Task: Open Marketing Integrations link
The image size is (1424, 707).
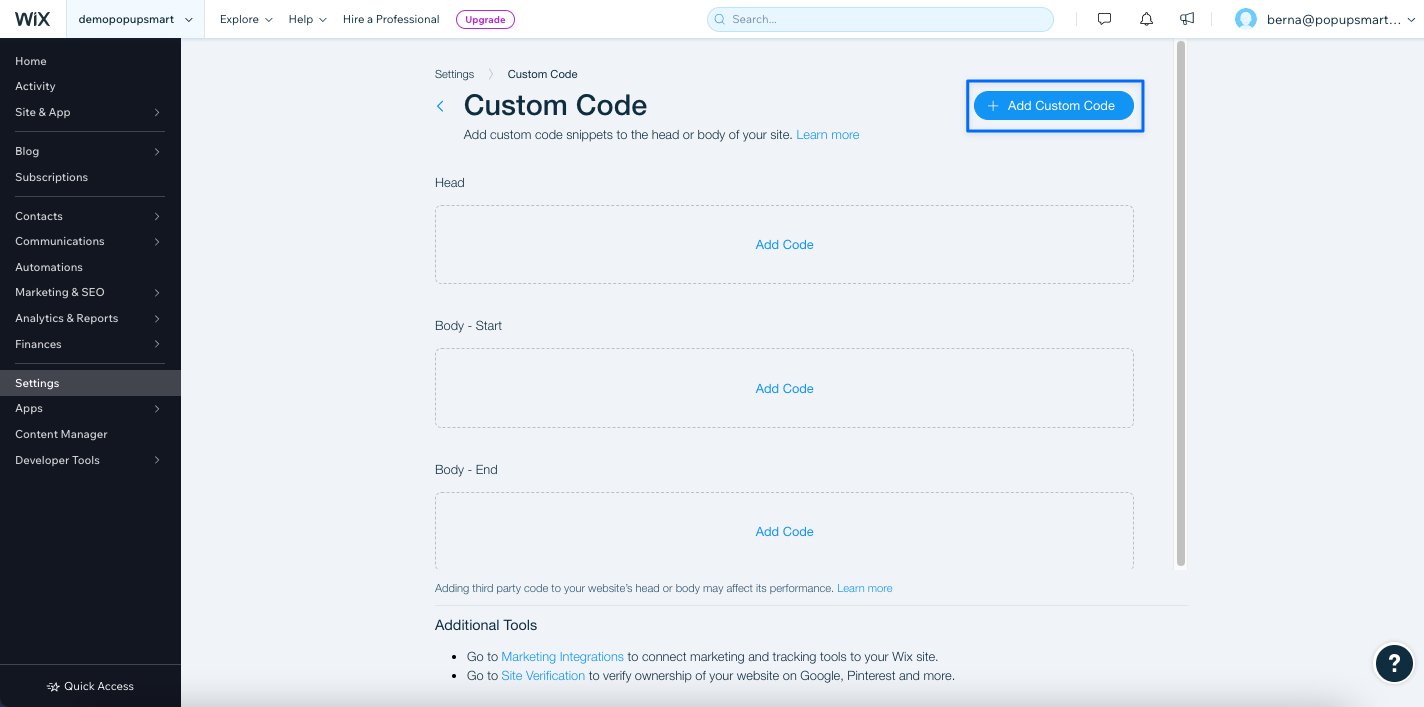Action: [562, 657]
